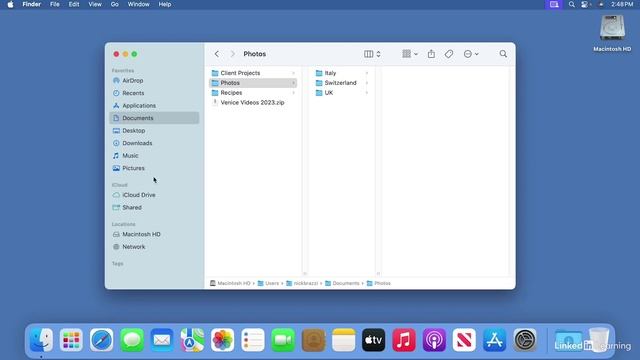Open Pictures in the sidebar

(154, 168)
